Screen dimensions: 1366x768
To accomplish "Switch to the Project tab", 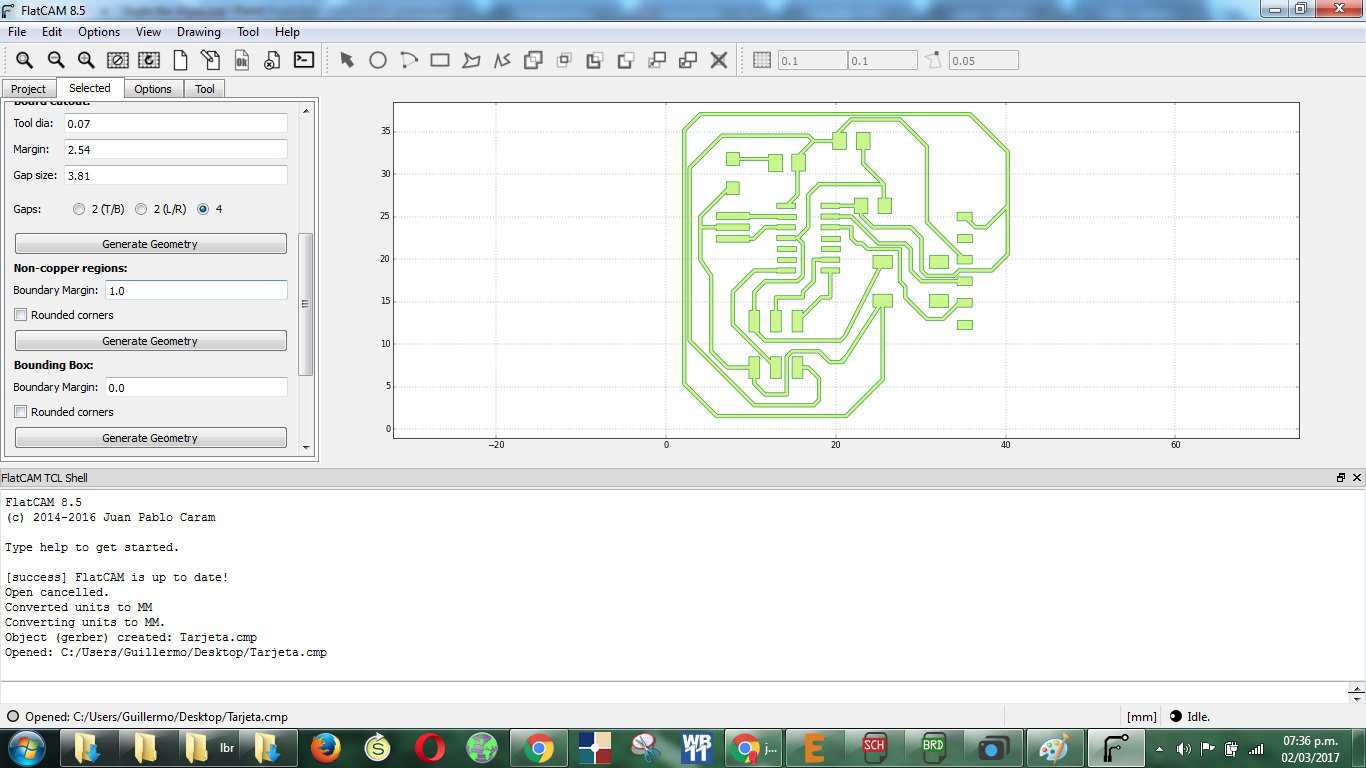I will tap(28, 89).
